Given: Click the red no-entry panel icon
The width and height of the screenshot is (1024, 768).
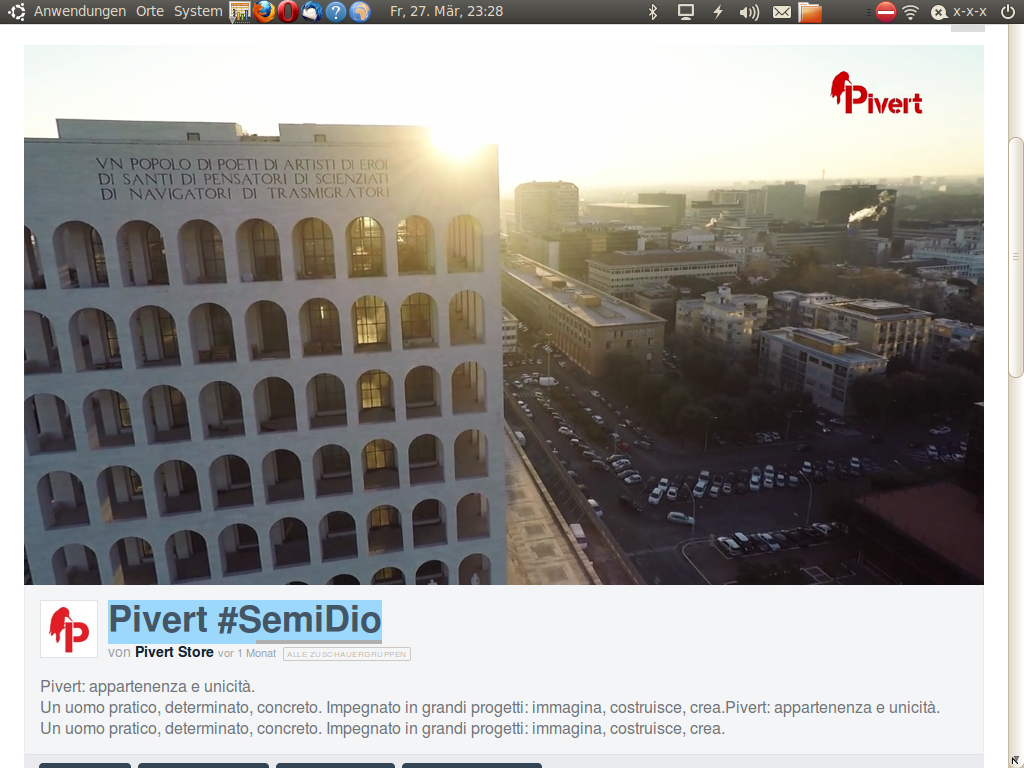Looking at the screenshot, I should pos(885,12).
